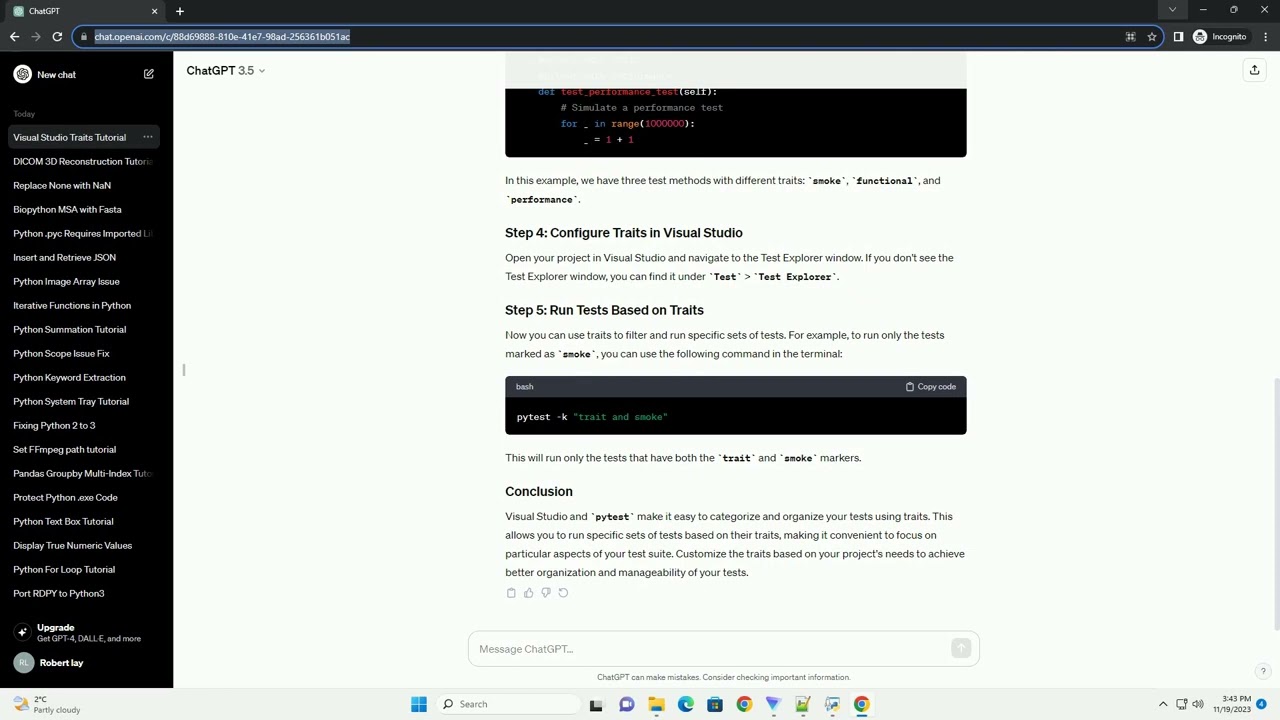Copy the response with the clipboard icon
This screenshot has width=1280, height=720.
pyautogui.click(x=511, y=593)
